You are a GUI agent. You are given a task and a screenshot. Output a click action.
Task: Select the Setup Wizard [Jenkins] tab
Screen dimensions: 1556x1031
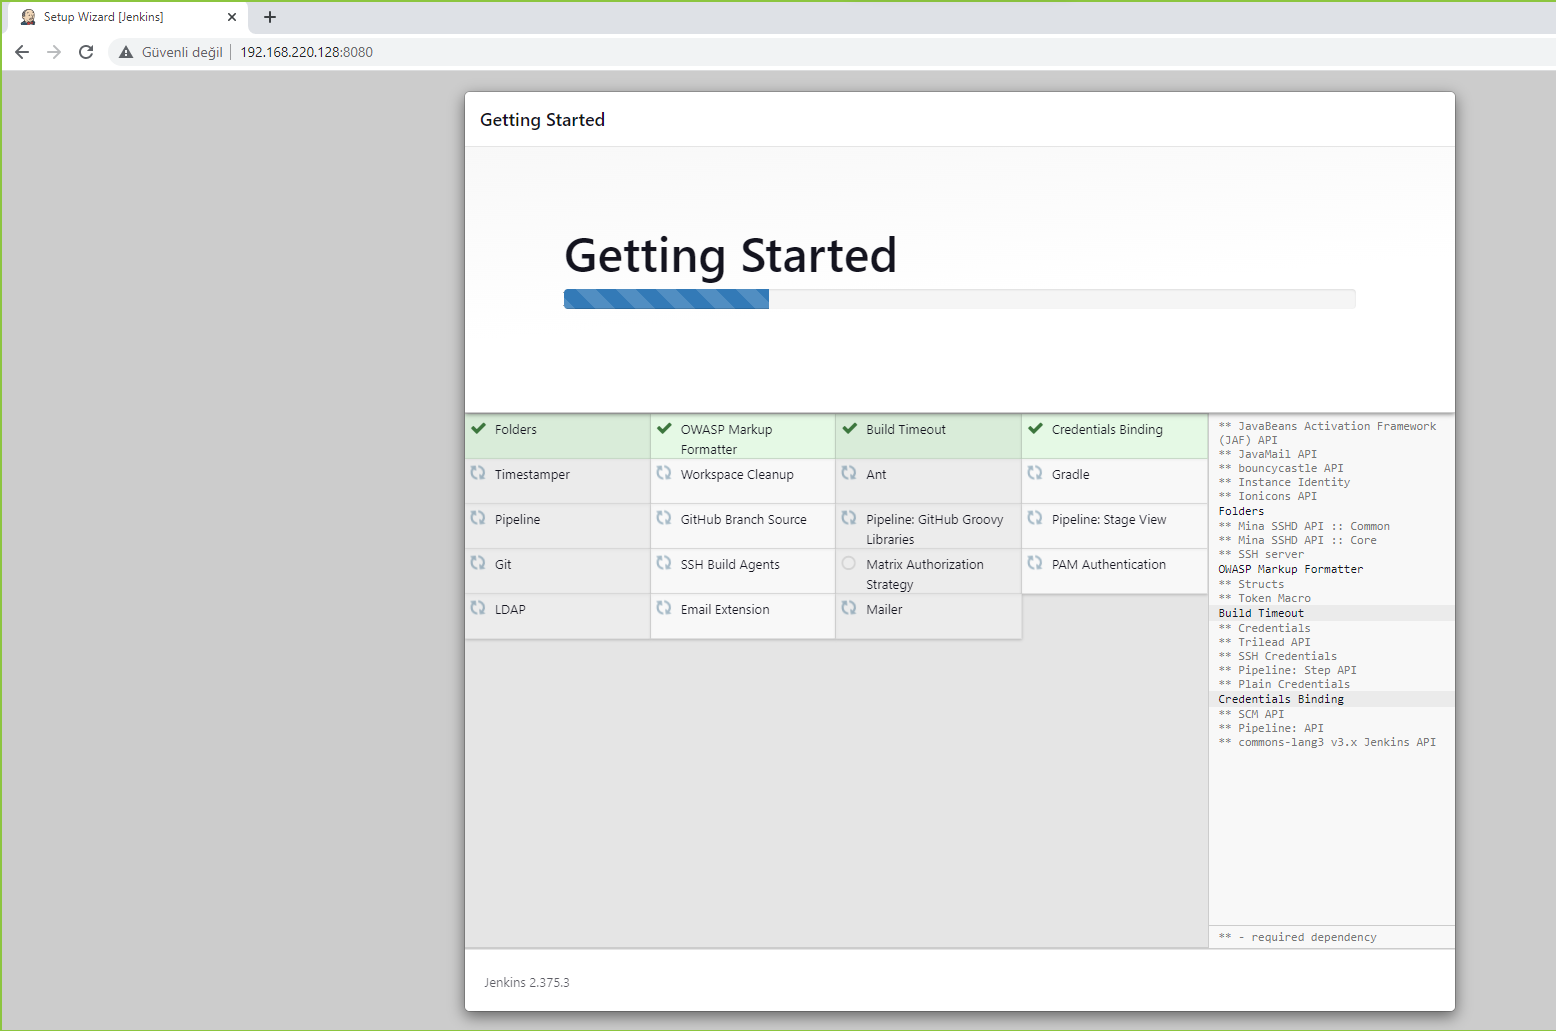pos(110,17)
